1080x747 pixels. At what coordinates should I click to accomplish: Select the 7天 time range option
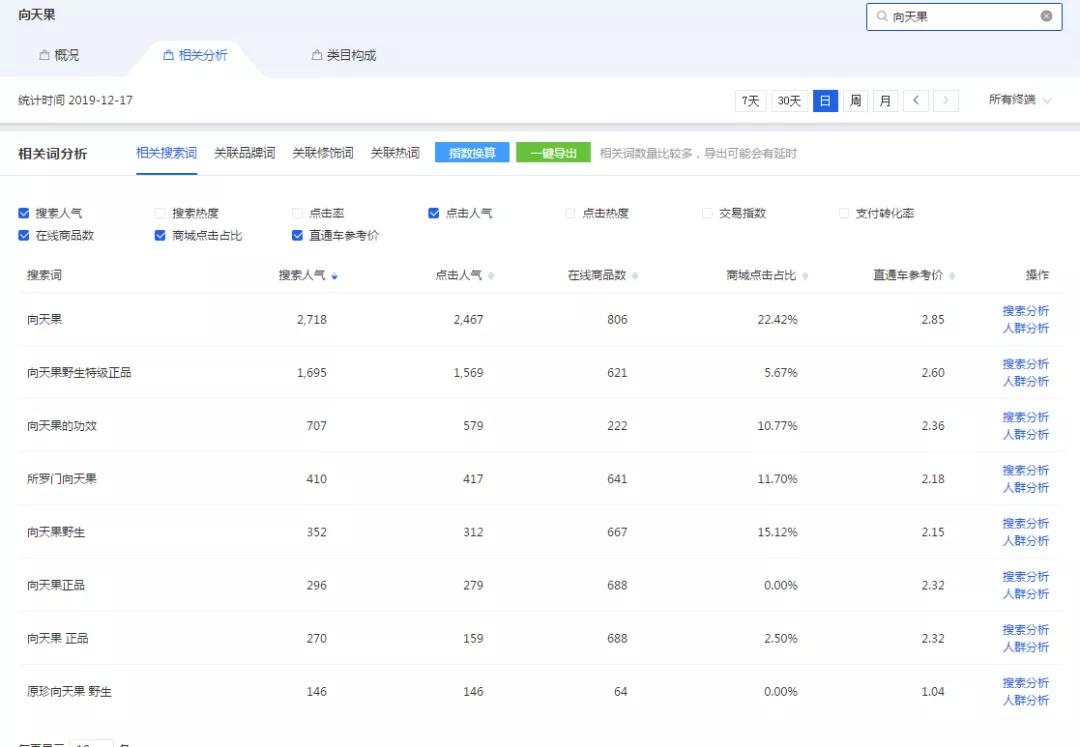pos(750,100)
